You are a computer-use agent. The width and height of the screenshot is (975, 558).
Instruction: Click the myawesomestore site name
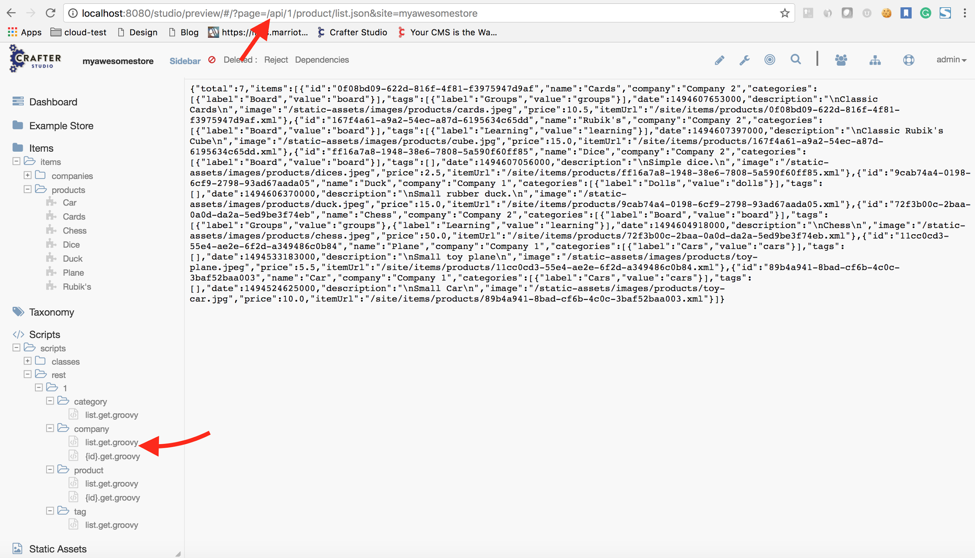coord(118,61)
